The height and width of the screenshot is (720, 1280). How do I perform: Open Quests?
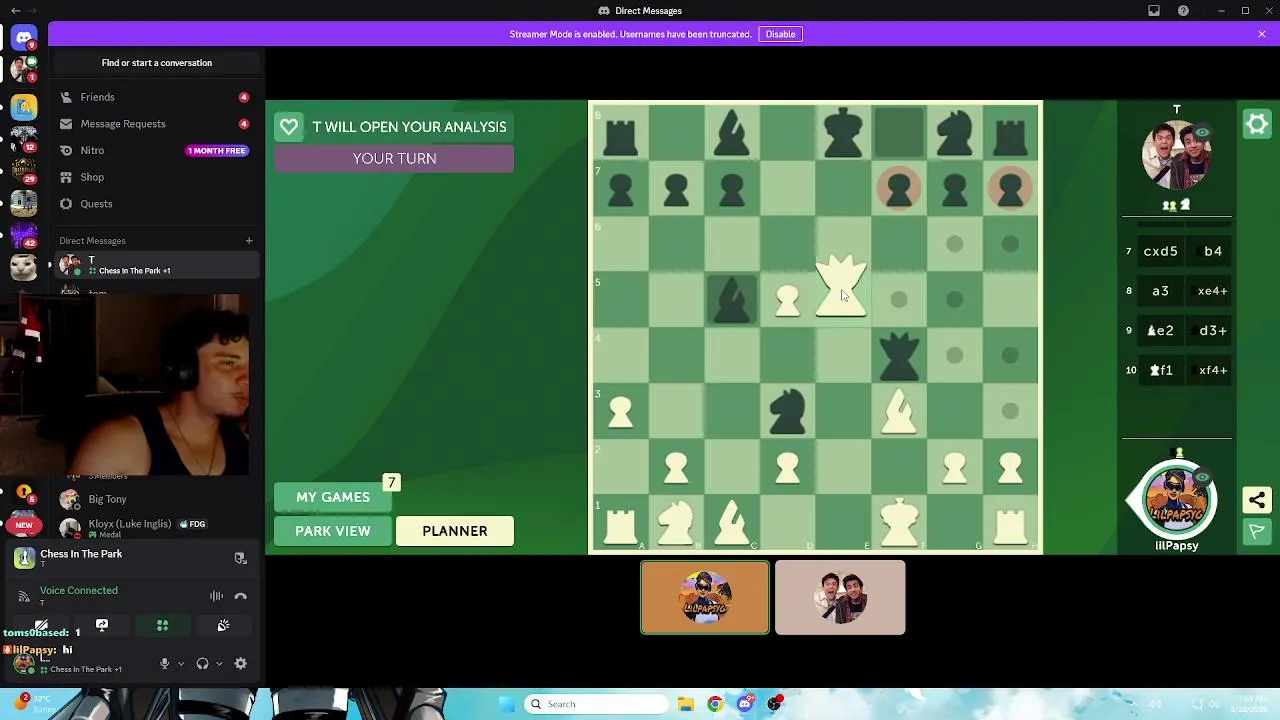(155, 204)
